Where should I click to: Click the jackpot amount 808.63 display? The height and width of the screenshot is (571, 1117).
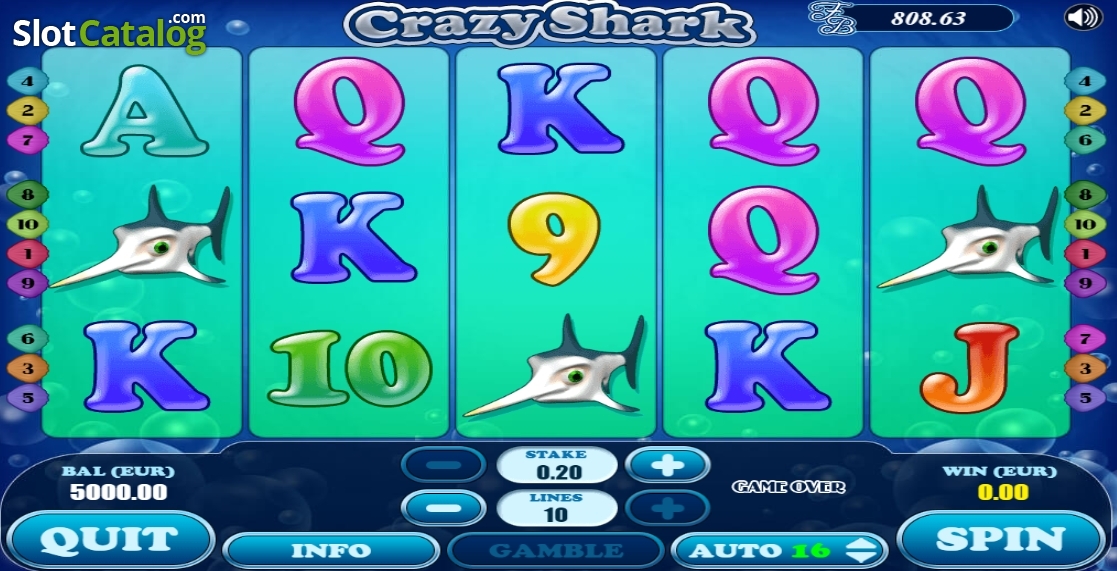point(928,18)
